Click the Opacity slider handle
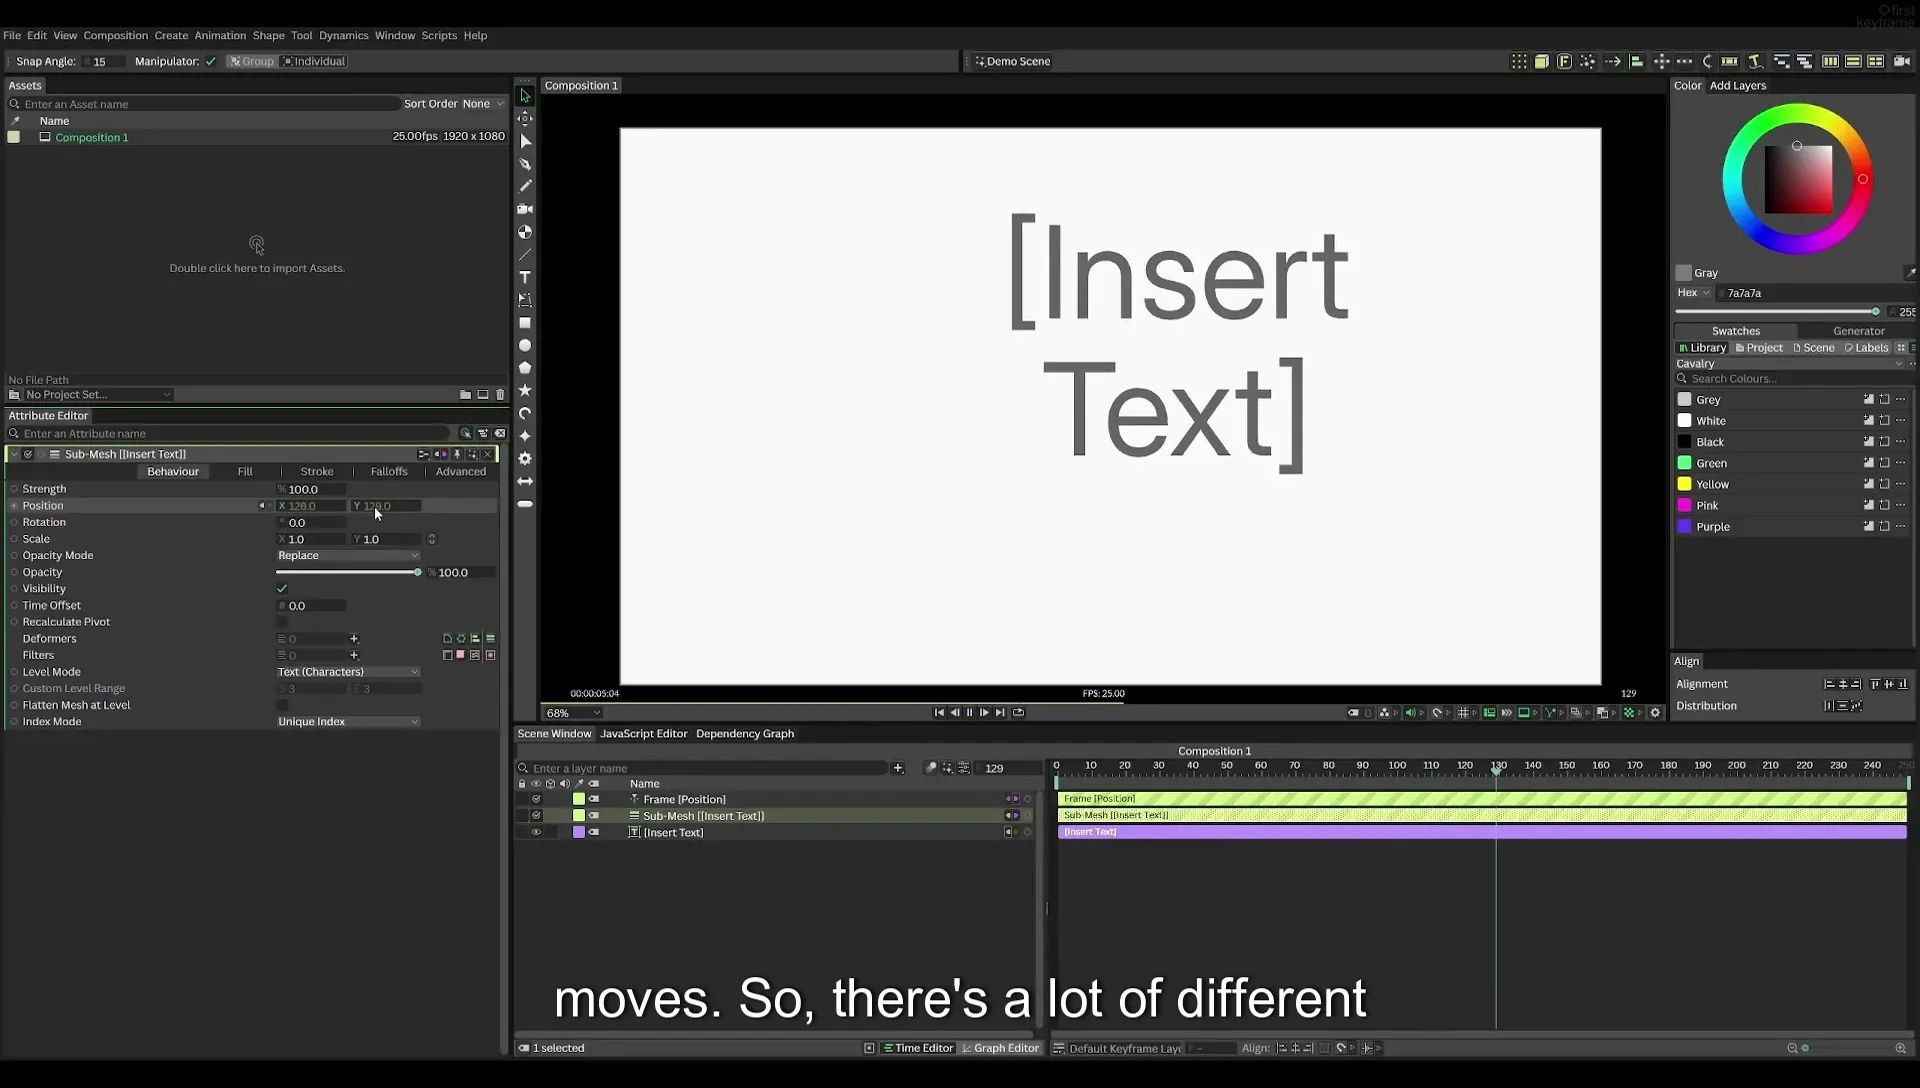This screenshot has width=1920, height=1088. coord(418,573)
